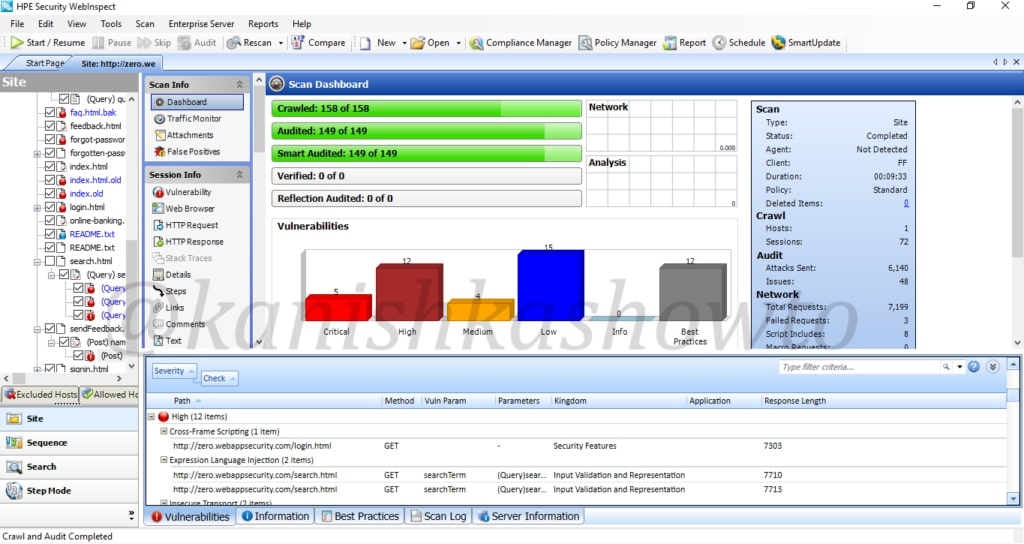Open the Edit menu
This screenshot has height=544, width=1024.
pyautogui.click(x=46, y=24)
